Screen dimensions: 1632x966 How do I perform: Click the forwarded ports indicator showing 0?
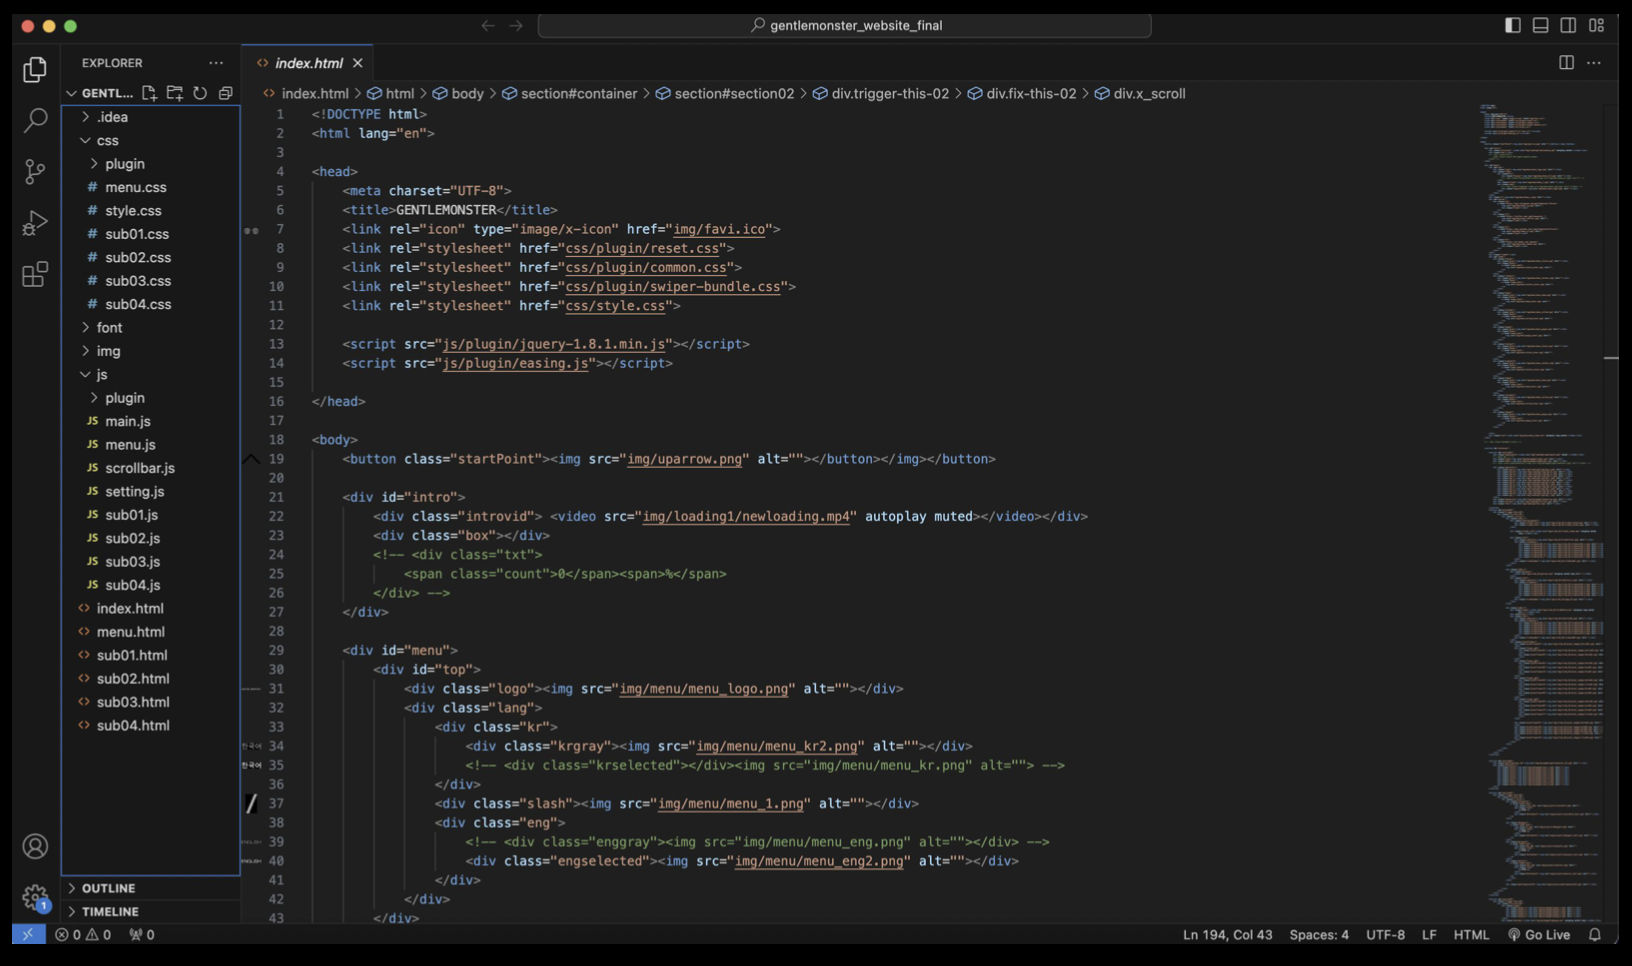pyautogui.click(x=142, y=935)
